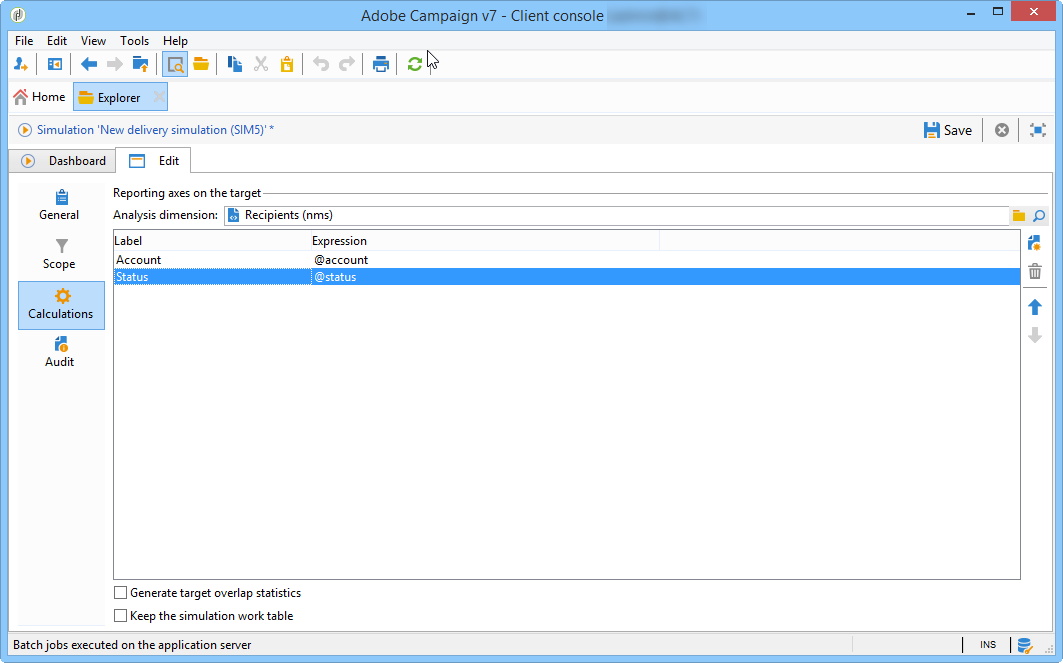This screenshot has height=663, width=1063.
Task: Move Status row up with blue arrow
Action: pos(1035,307)
